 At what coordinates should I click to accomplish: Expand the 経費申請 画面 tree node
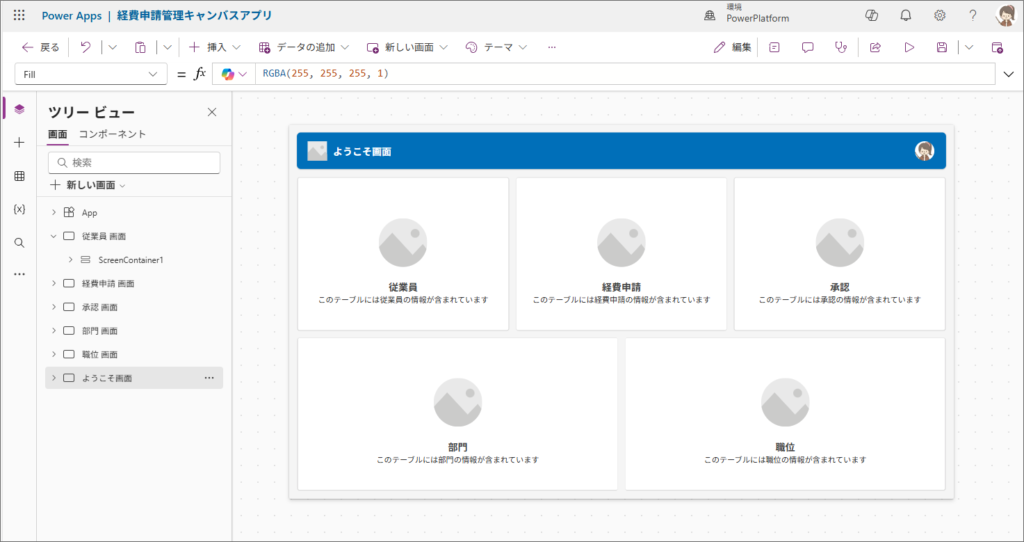click(54, 283)
